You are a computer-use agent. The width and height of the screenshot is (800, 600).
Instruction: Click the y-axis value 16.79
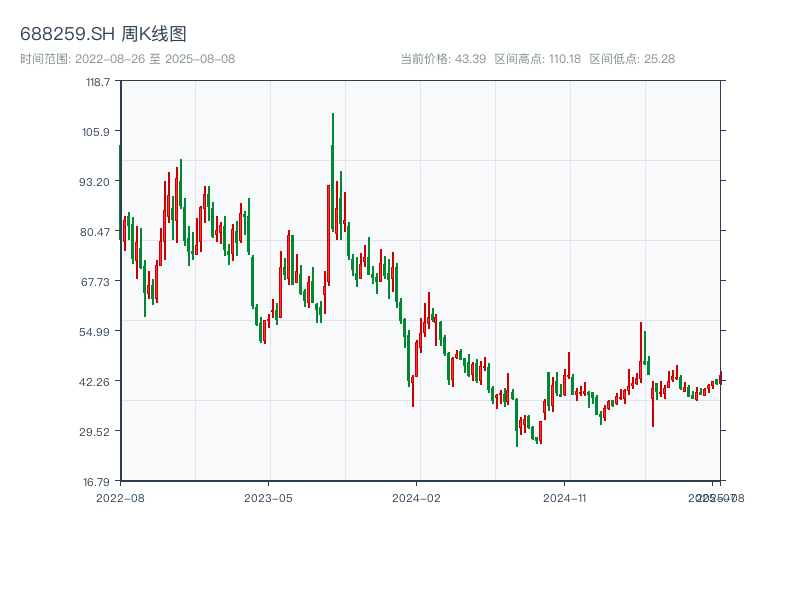[96, 482]
